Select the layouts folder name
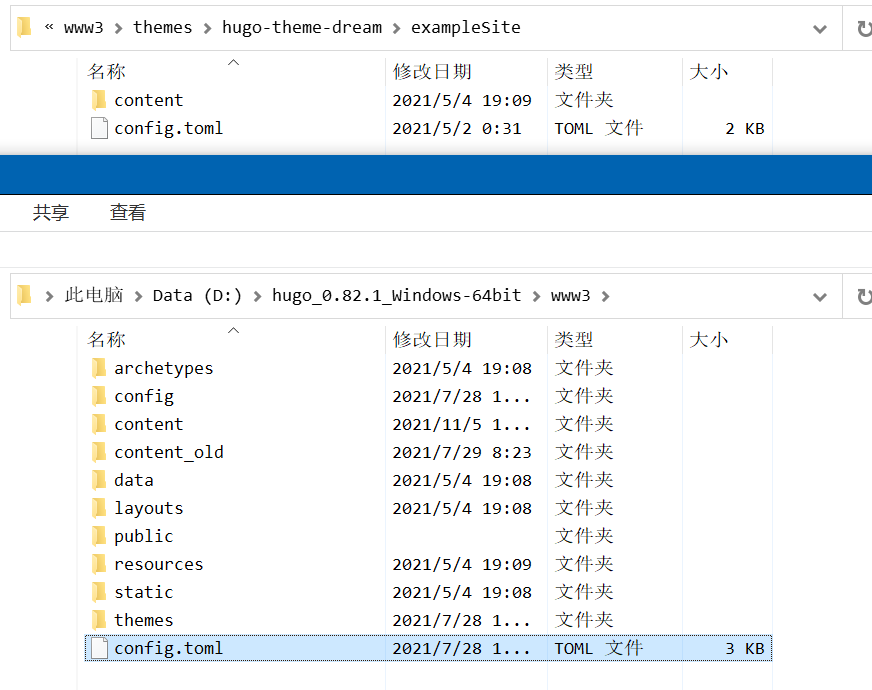Image resolution: width=872 pixels, height=690 pixels. click(148, 508)
